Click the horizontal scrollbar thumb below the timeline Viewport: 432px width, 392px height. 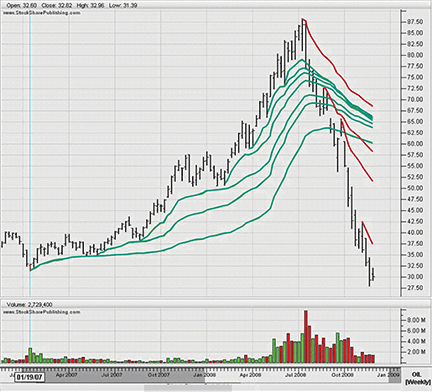click(188, 388)
